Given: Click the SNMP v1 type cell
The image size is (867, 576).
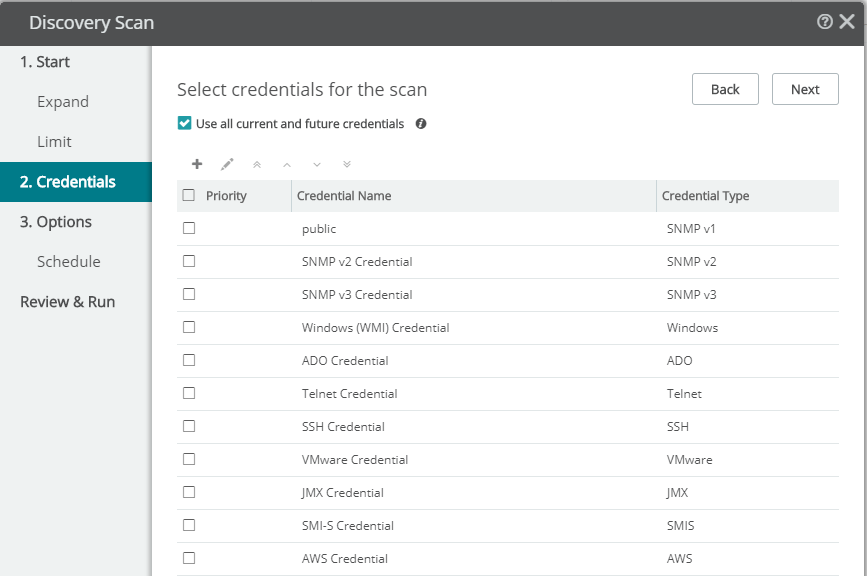Looking at the screenshot, I should tap(691, 229).
